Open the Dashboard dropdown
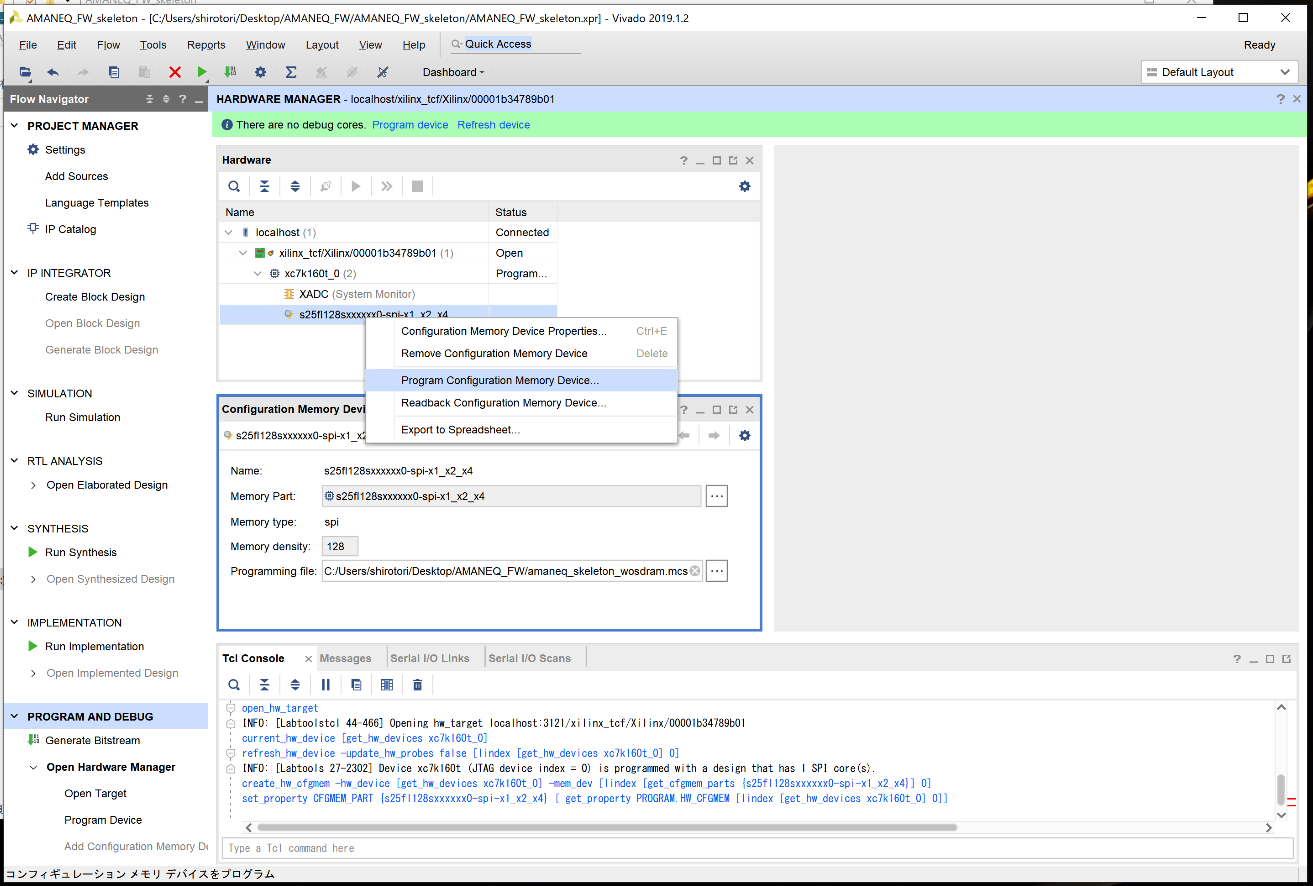The width and height of the screenshot is (1313, 886). tap(453, 72)
